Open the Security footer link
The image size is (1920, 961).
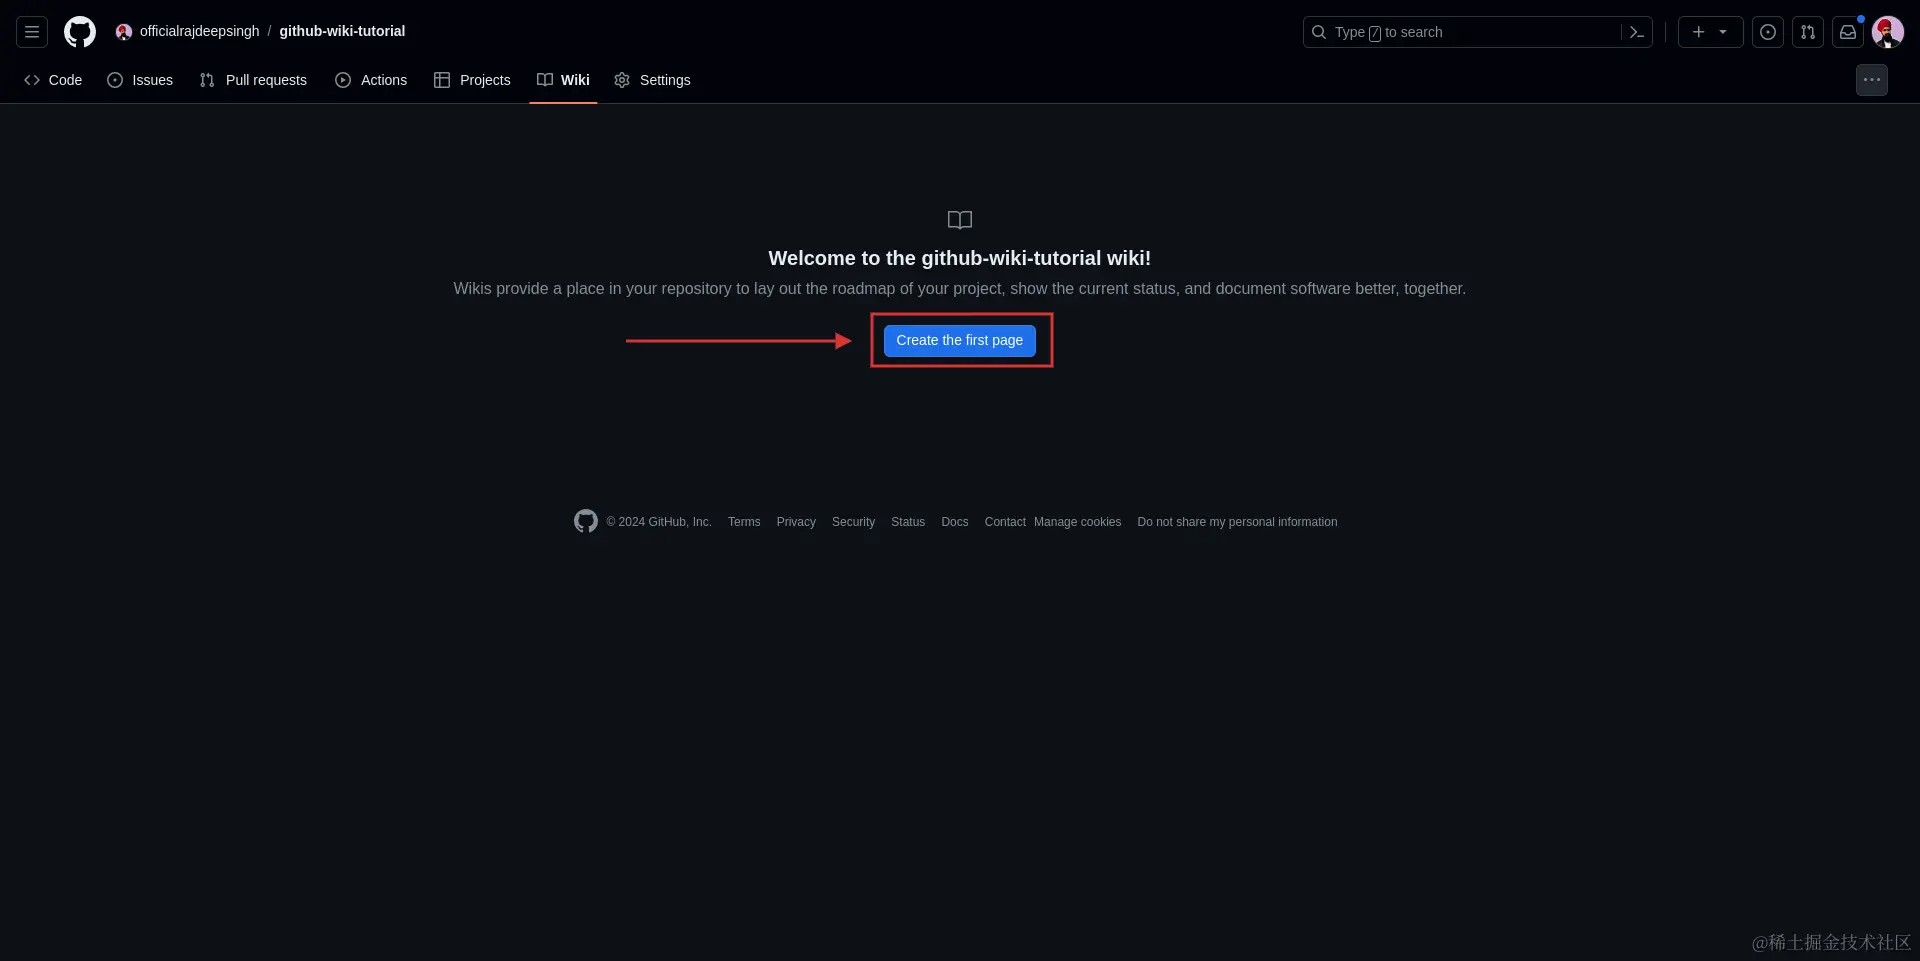click(853, 522)
